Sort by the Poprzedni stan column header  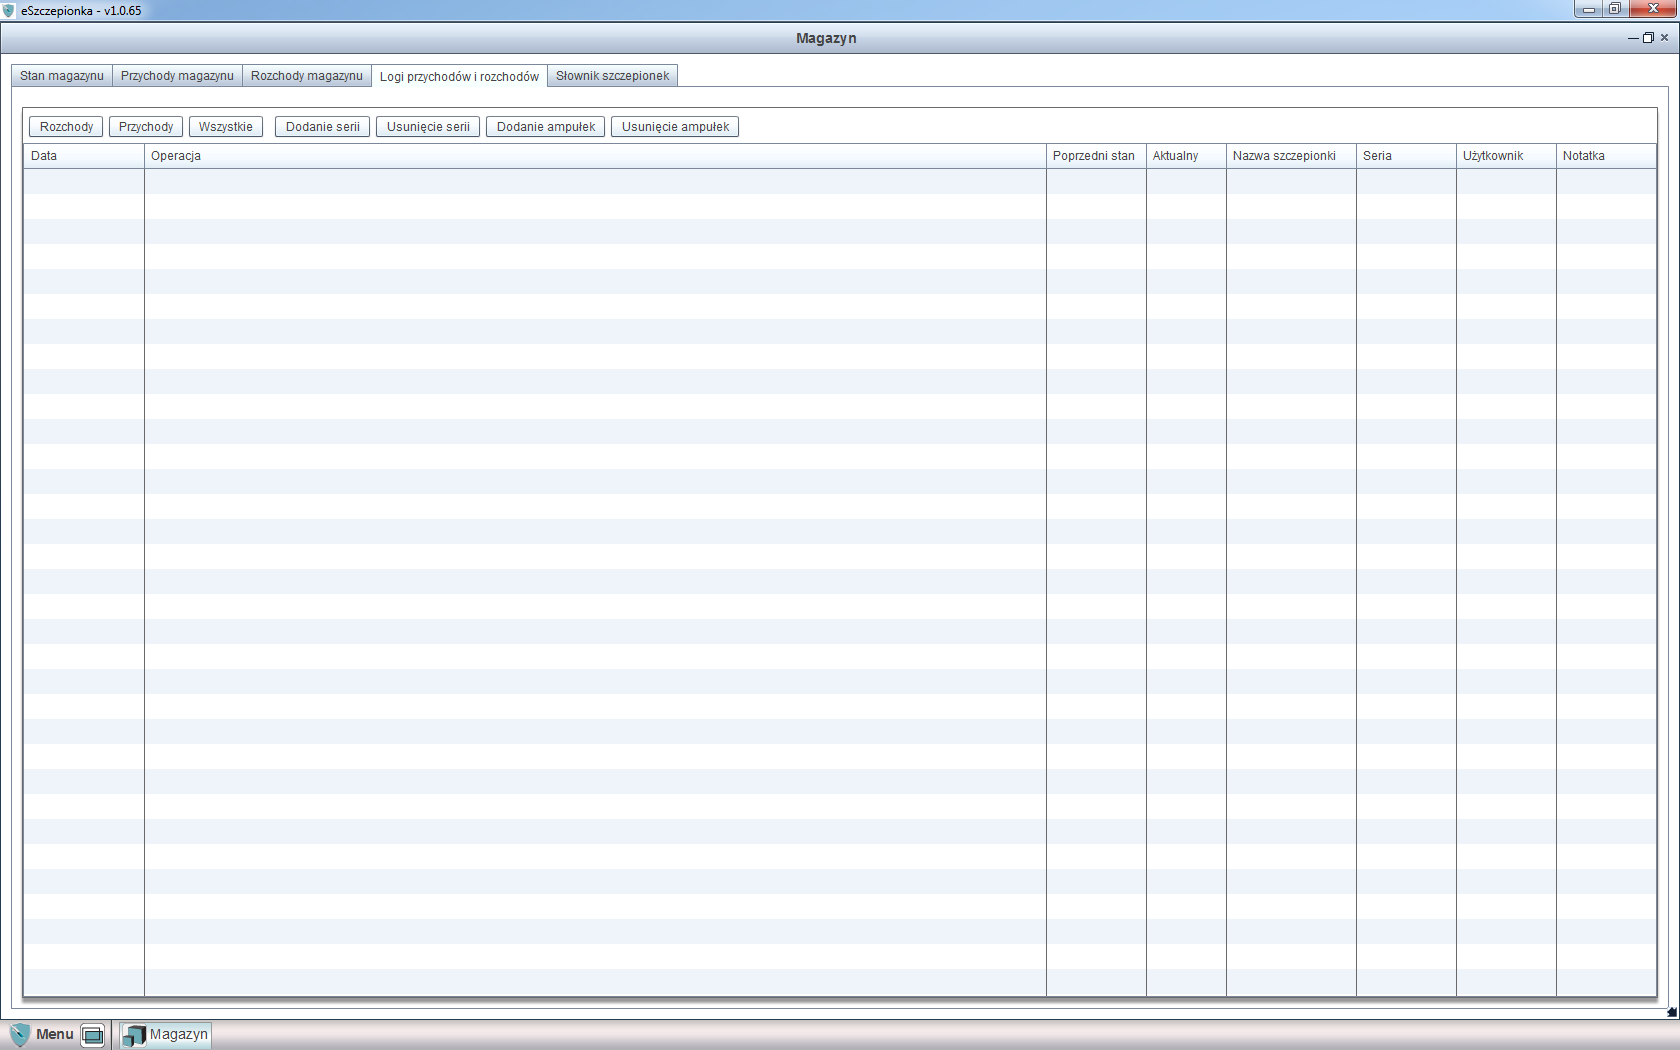pos(1096,156)
